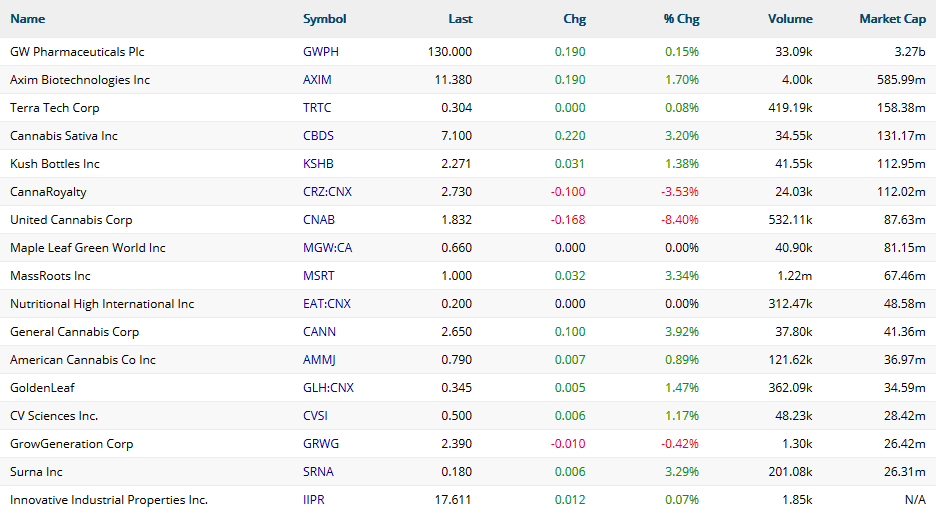This screenshot has height=513, width=936.
Task: Open the AMMJ symbol link
Action: [x=319, y=361]
